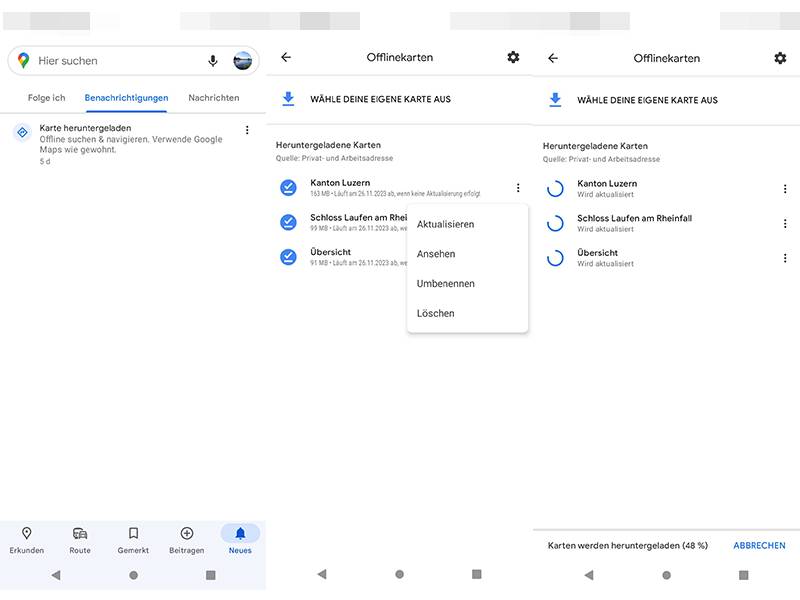Open three-dot menu for updating Schloss Laufen am Rheinfall
This screenshot has width=800, height=600.
(x=784, y=223)
